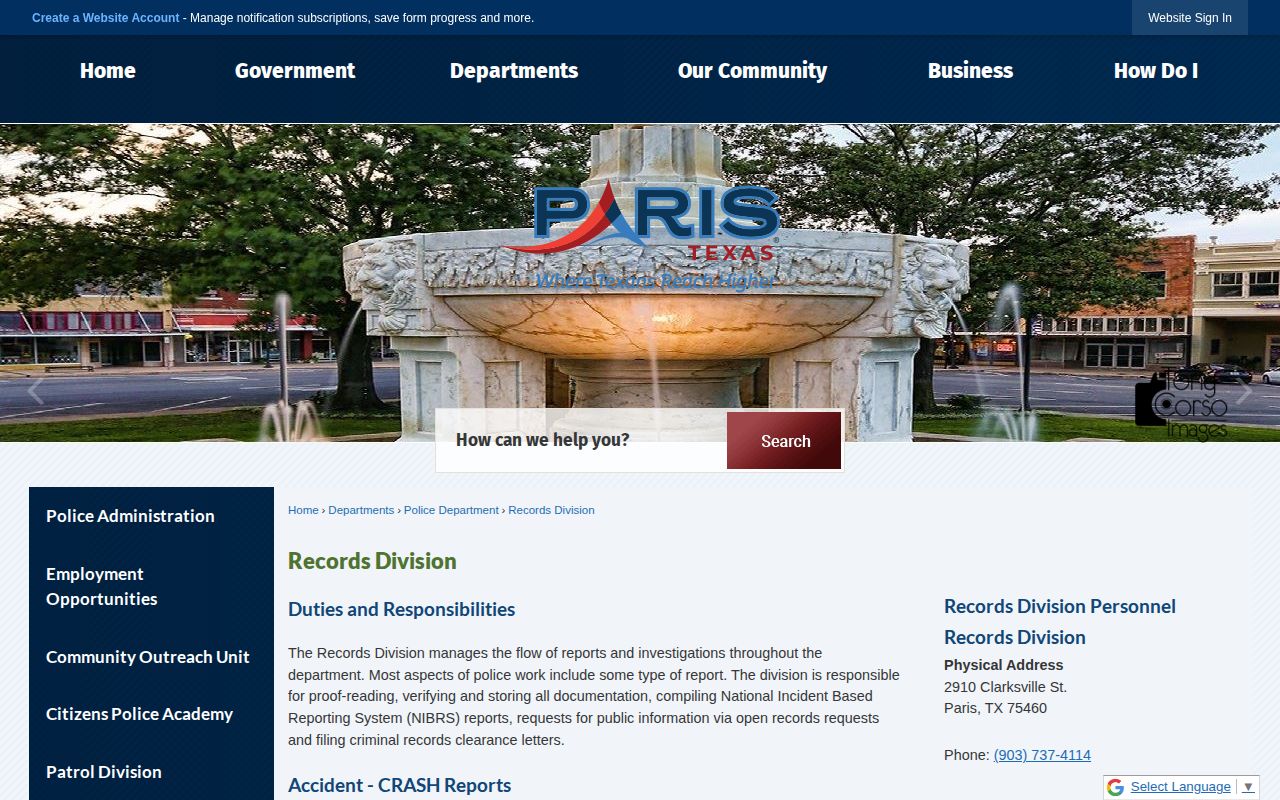Screen dimensions: 1280x800
Task: Open the Select Language dropdown
Action: click(x=1192, y=787)
